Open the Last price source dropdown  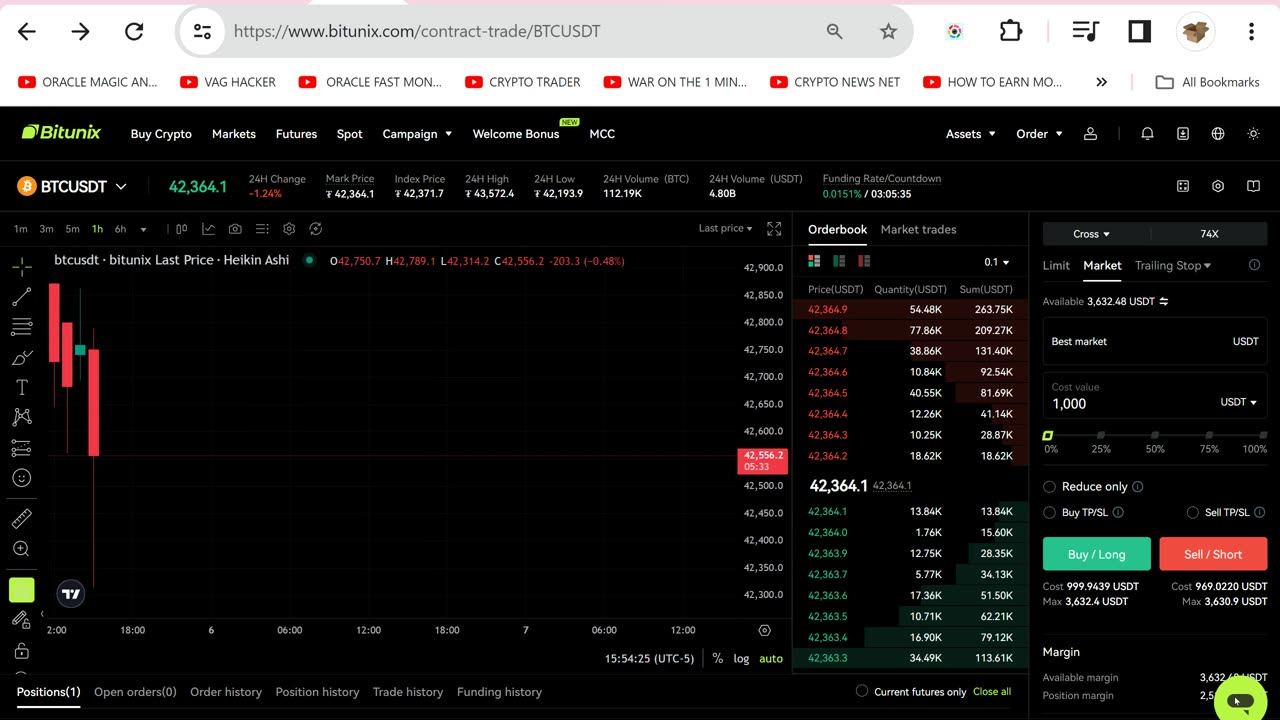[725, 228]
